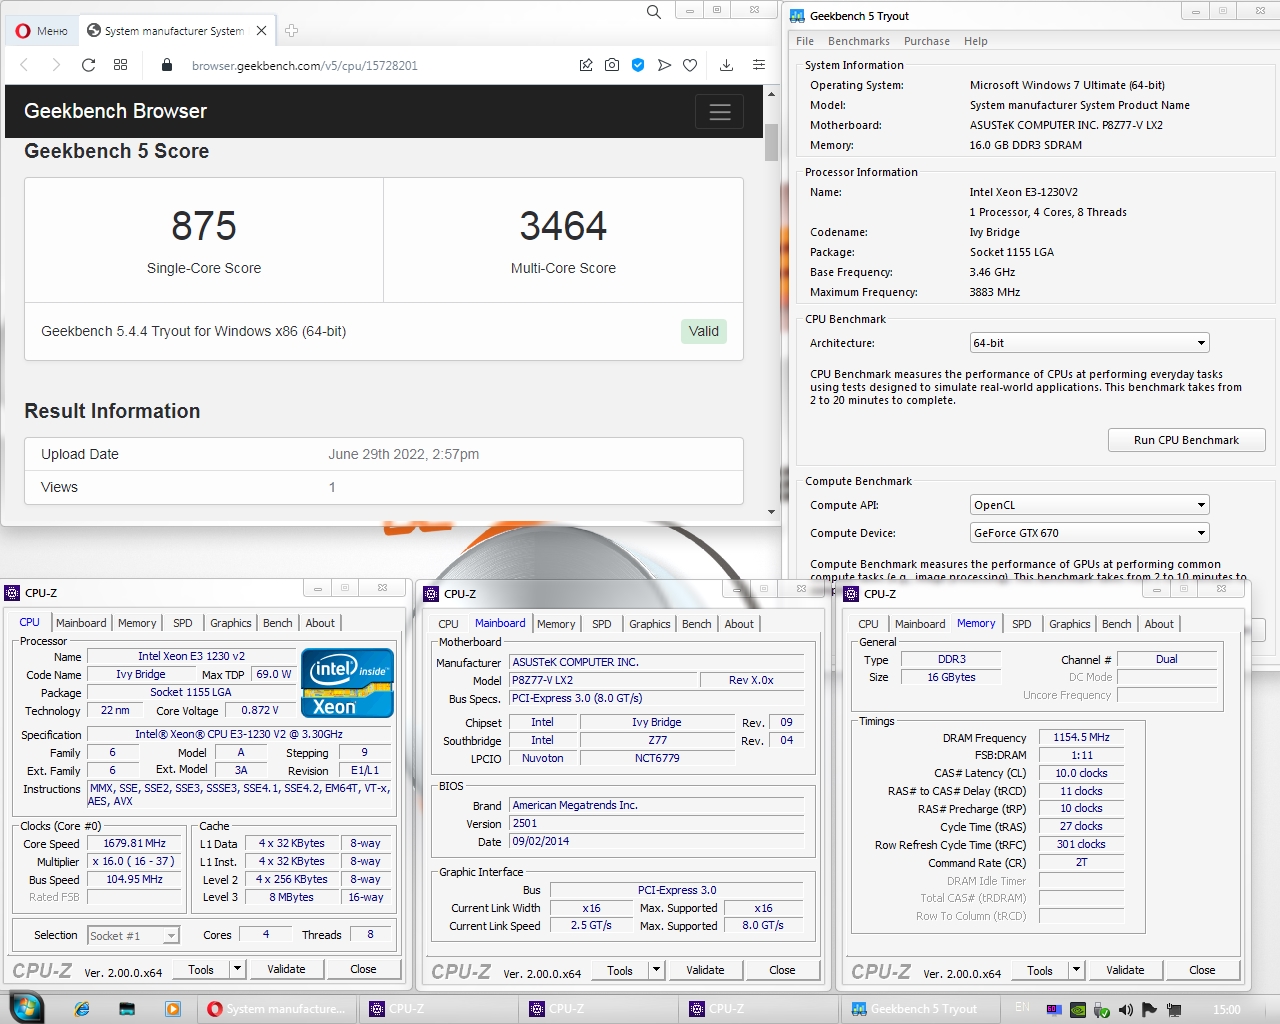Take a snapshot with the camera icon
The width and height of the screenshot is (1280, 1024).
click(x=612, y=65)
